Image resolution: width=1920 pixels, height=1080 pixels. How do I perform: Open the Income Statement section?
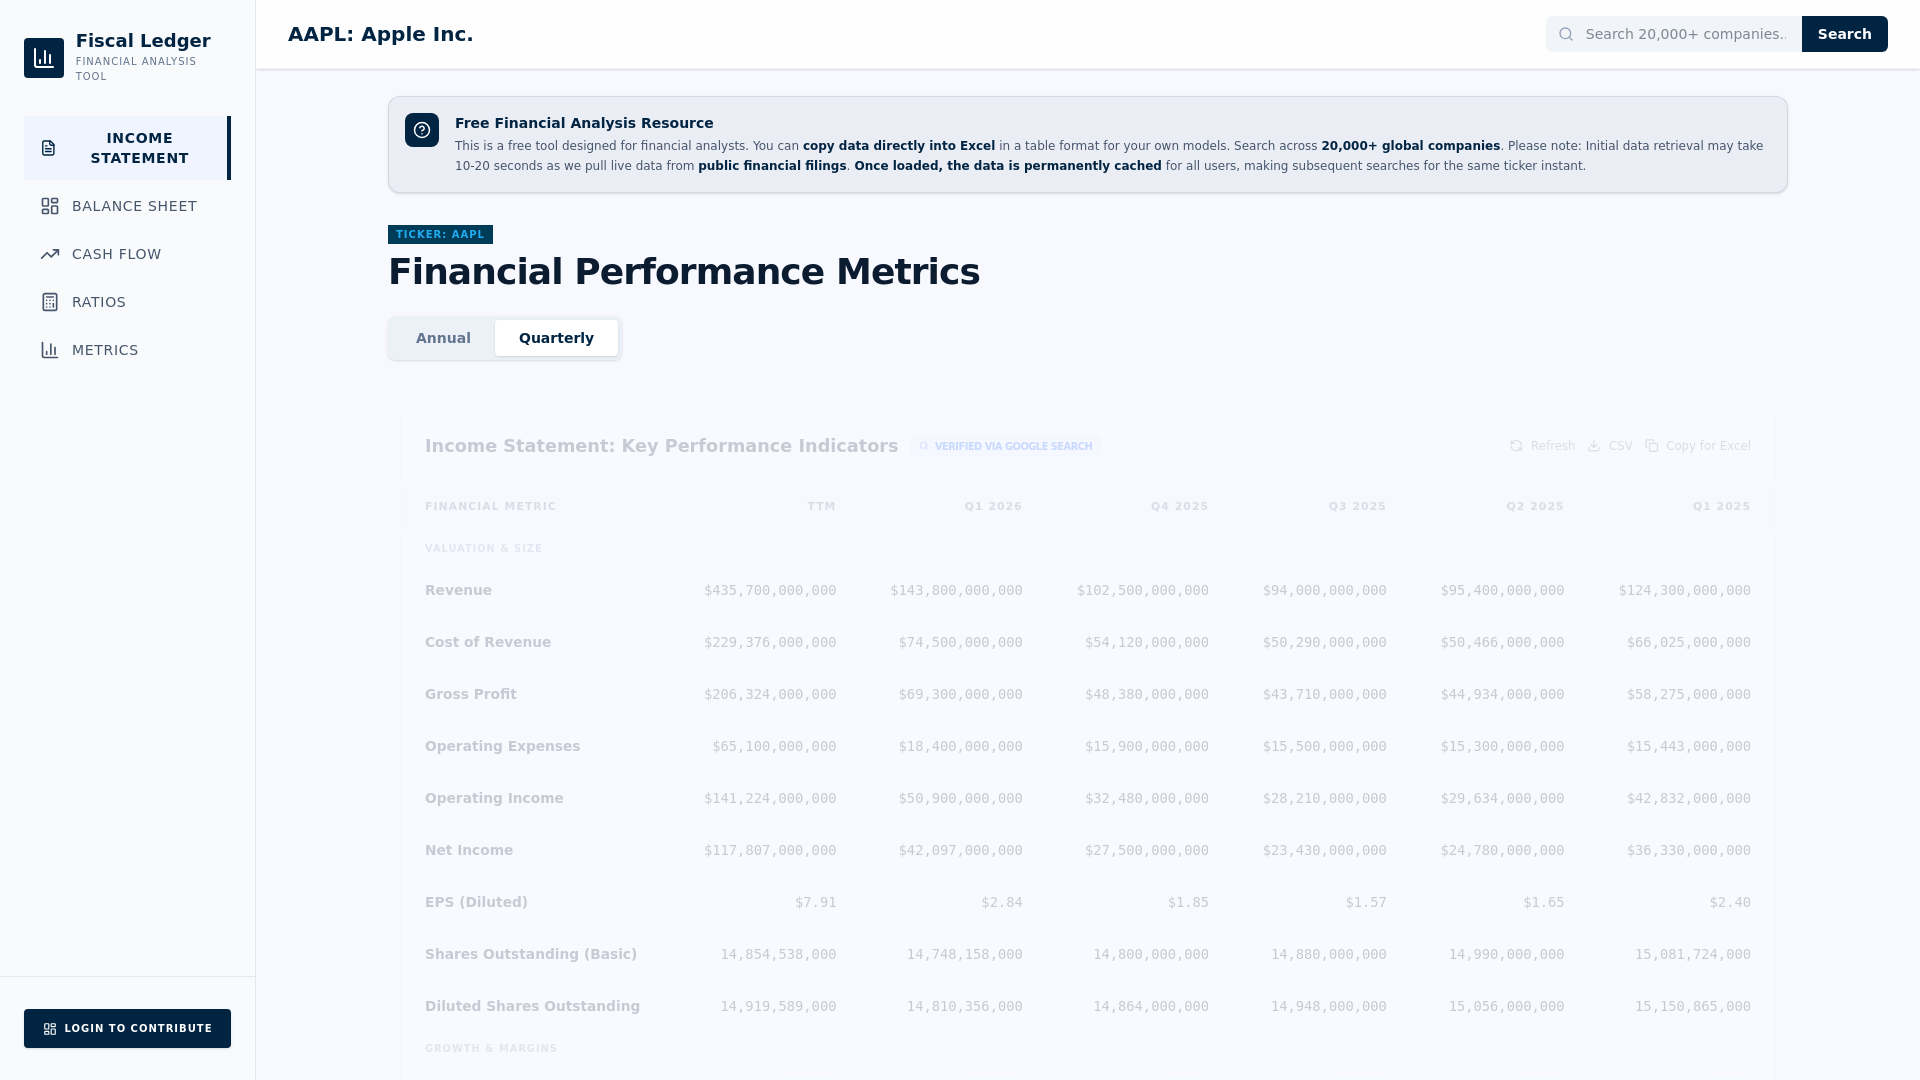pos(127,148)
